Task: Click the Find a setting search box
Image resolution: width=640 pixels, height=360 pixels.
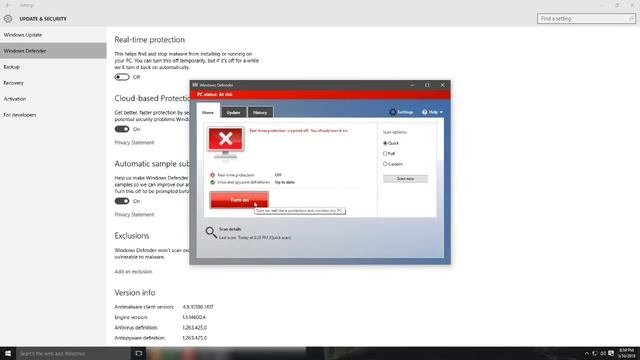Action: tap(586, 18)
